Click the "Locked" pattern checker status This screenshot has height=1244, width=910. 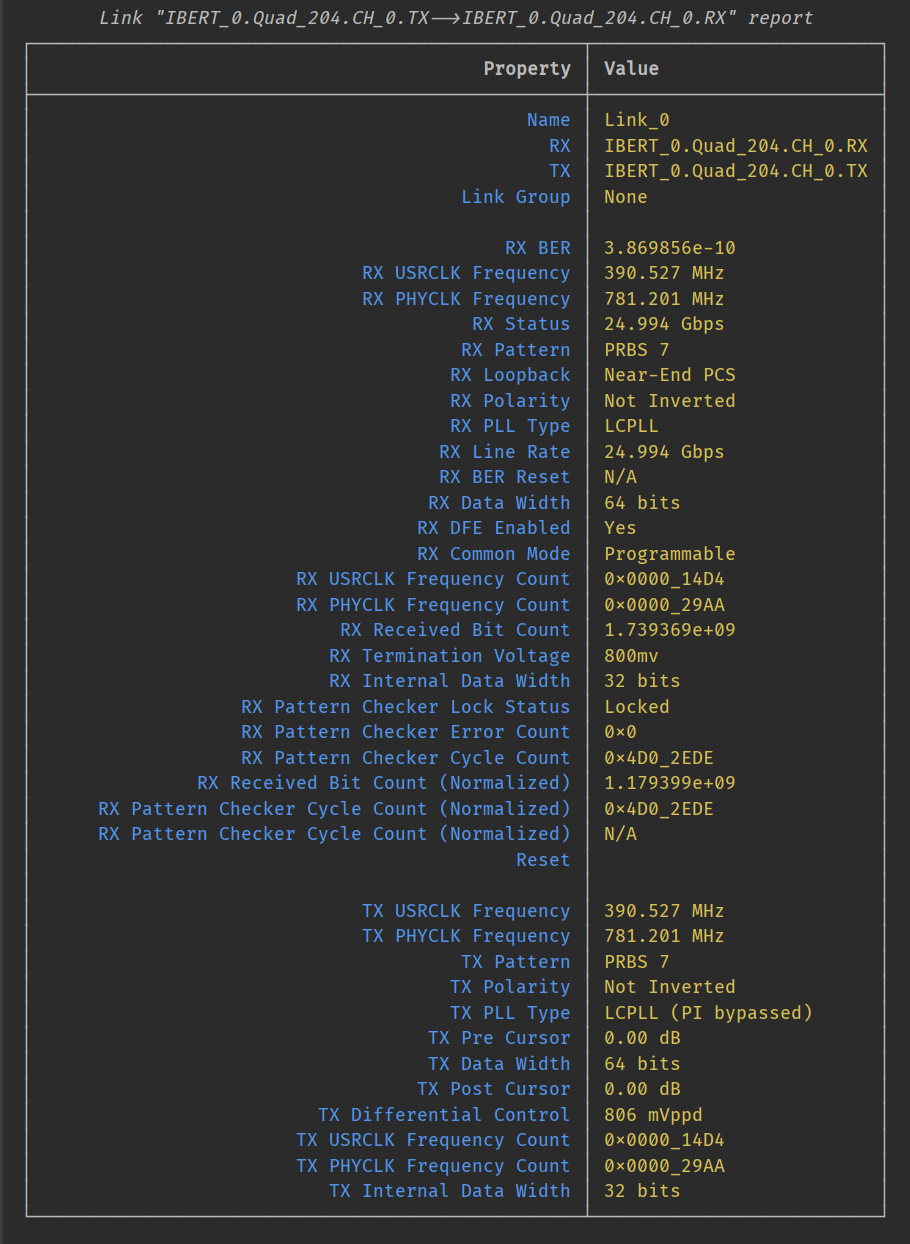(x=636, y=707)
